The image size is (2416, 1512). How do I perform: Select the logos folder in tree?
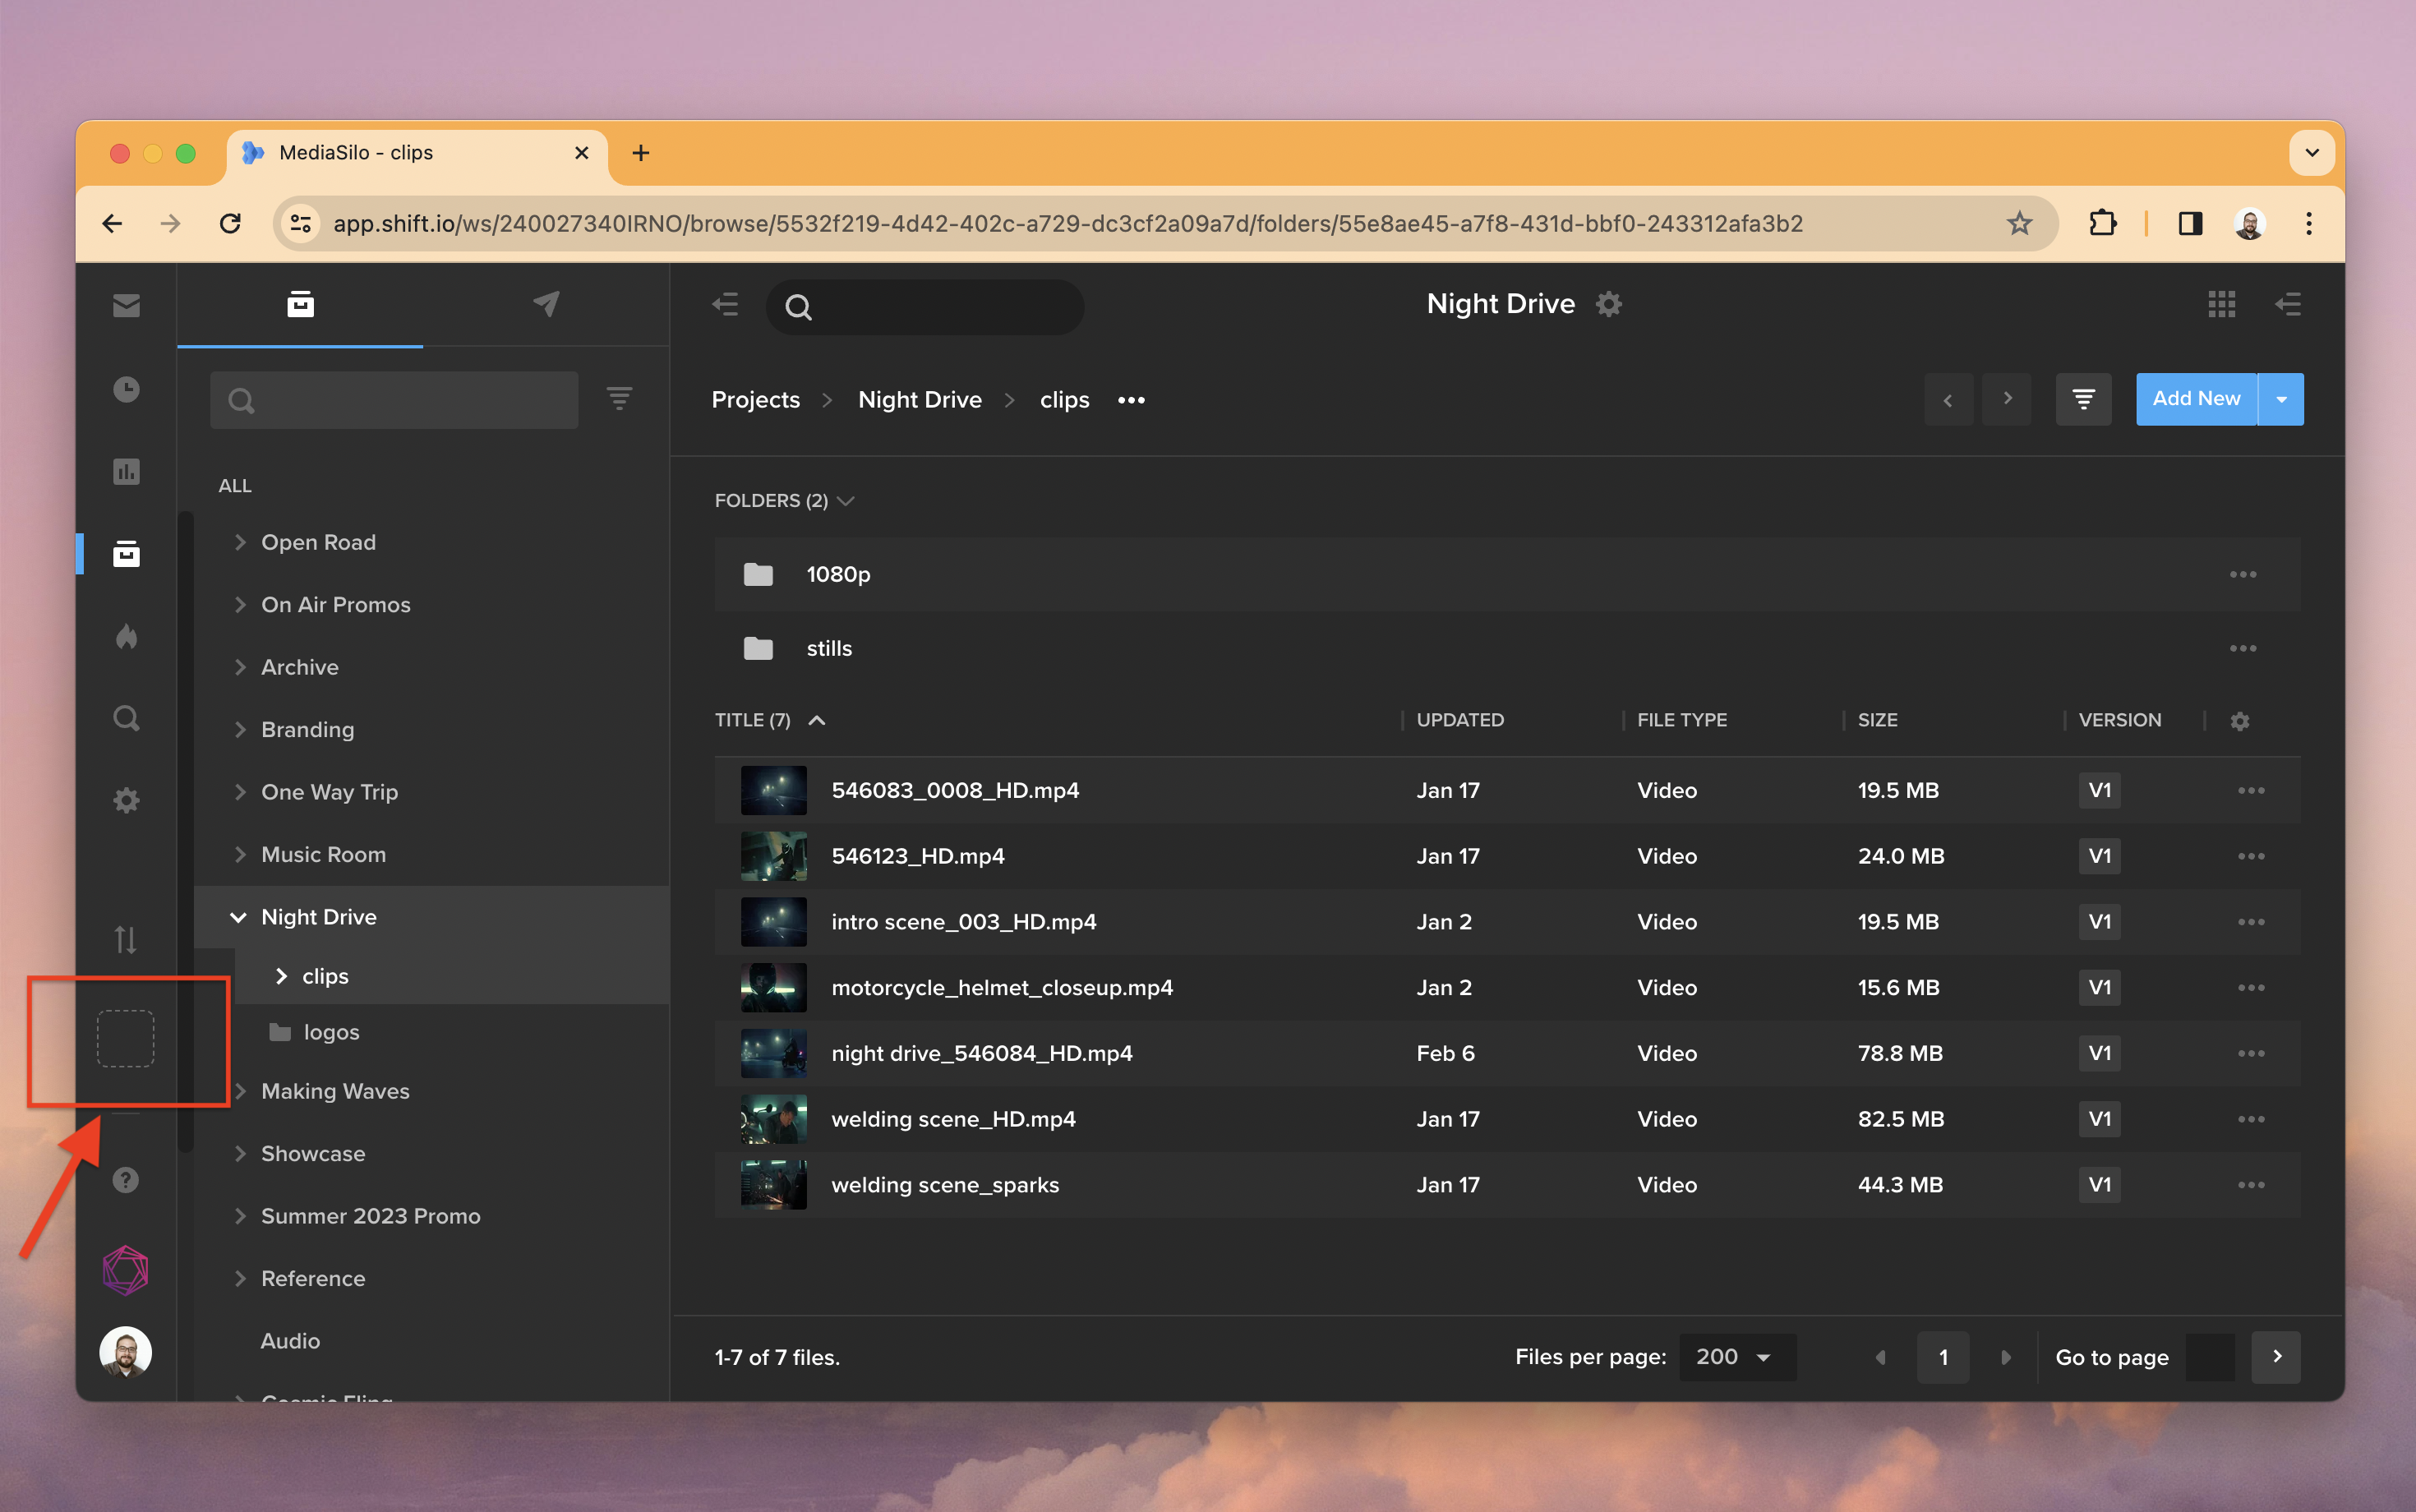tap(330, 1032)
